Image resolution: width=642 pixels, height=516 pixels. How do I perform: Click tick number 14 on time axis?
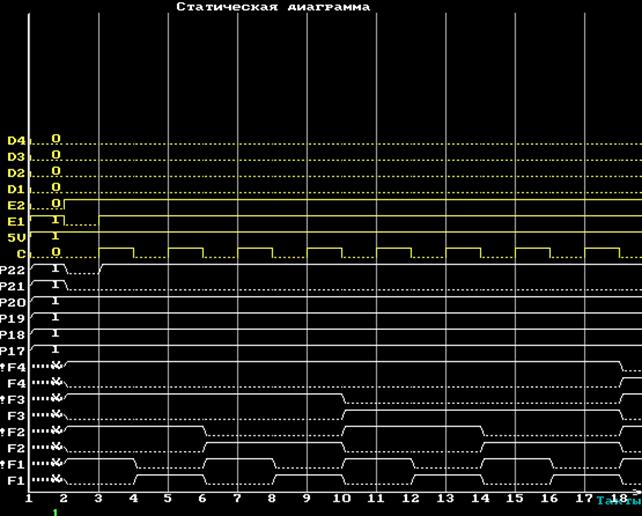480,498
